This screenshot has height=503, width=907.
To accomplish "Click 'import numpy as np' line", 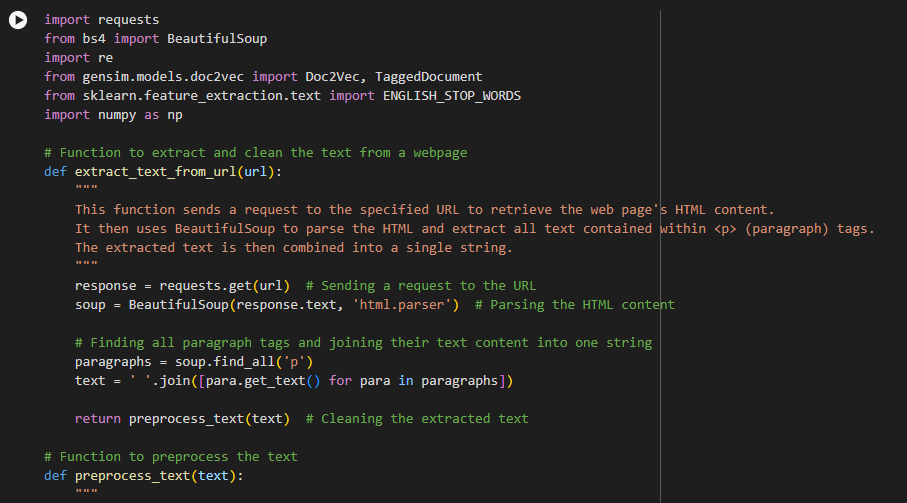I will (x=113, y=115).
